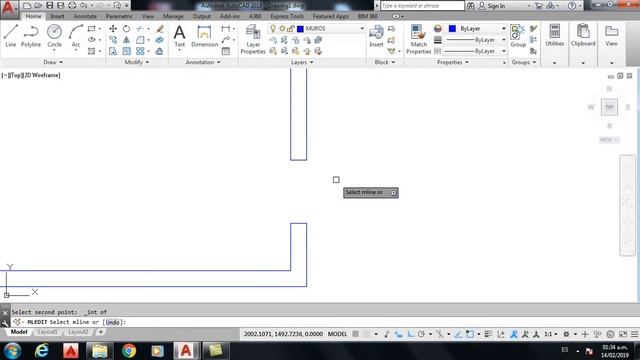Image resolution: width=640 pixels, height=360 pixels.
Task: Switch to the Layout1 tab
Action: pyautogui.click(x=47, y=332)
